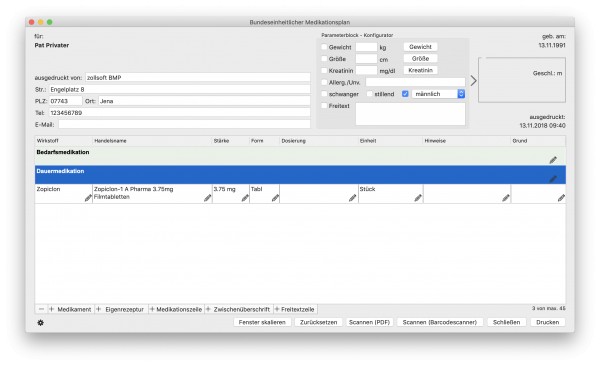This screenshot has height=366, width=600.
Task: Enable the Freitext checkbox
Action: (324, 106)
